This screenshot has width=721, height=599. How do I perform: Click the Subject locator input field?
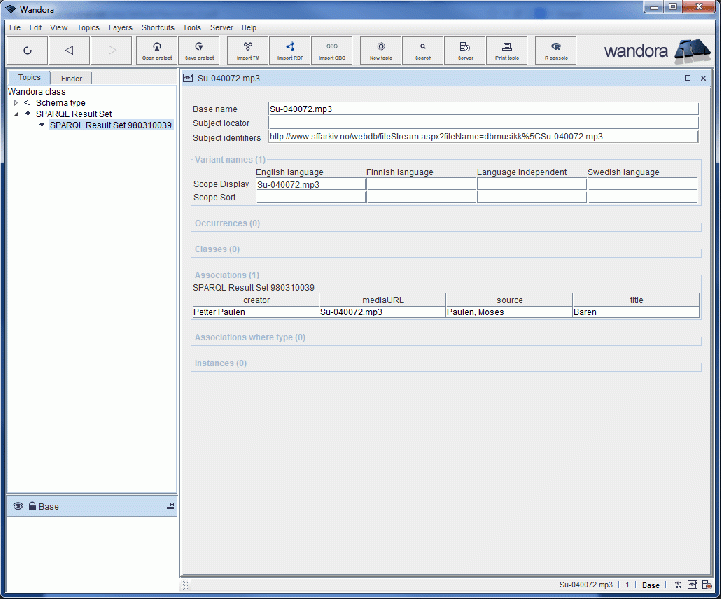482,122
